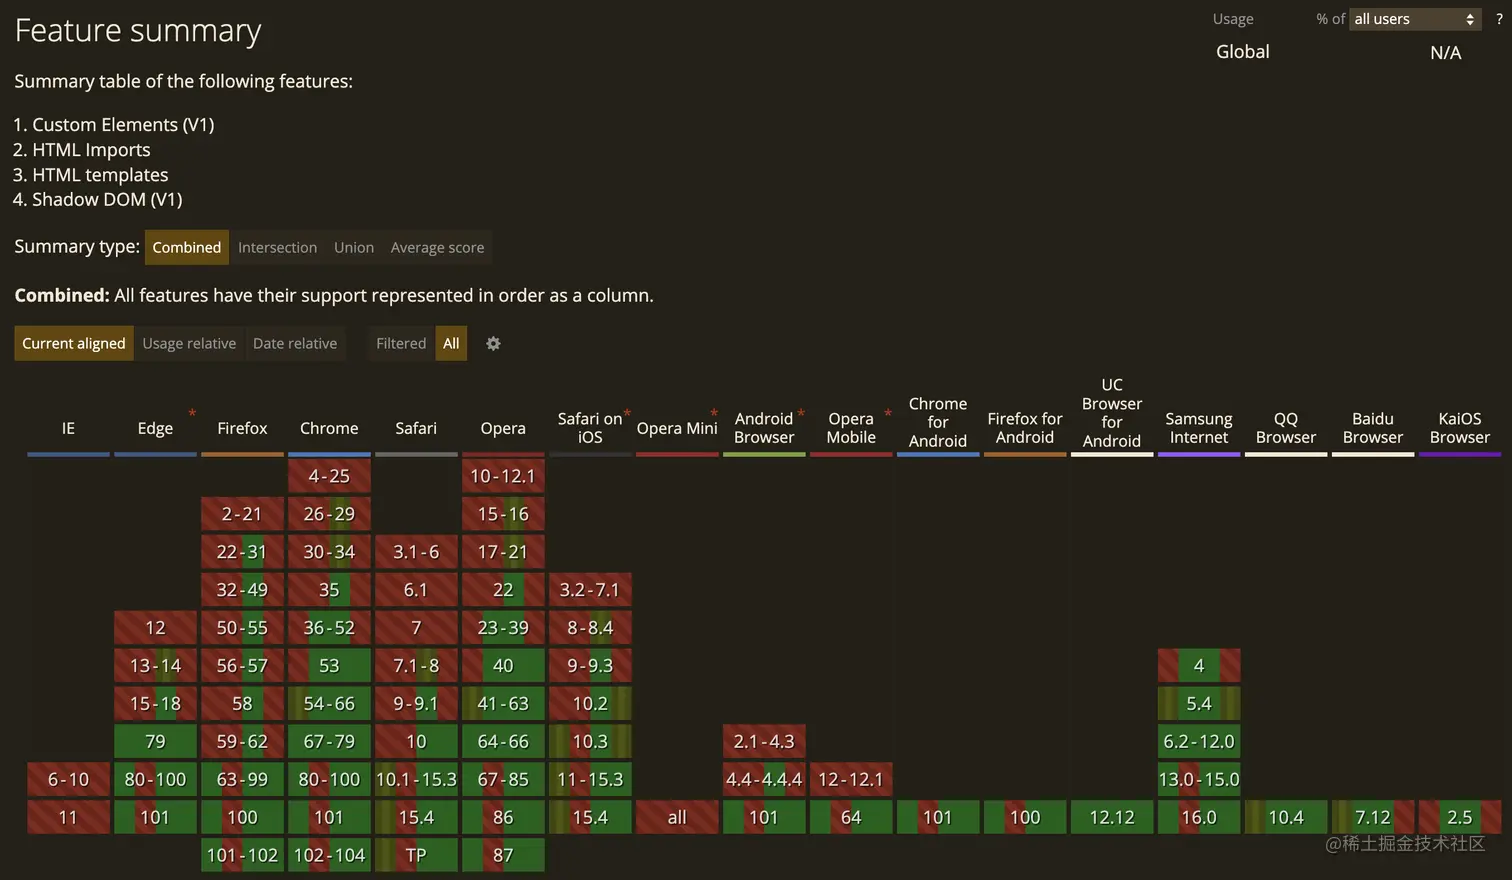Click Samsung Internet's 16.0 version cell
The height and width of the screenshot is (880, 1512).
click(x=1199, y=817)
